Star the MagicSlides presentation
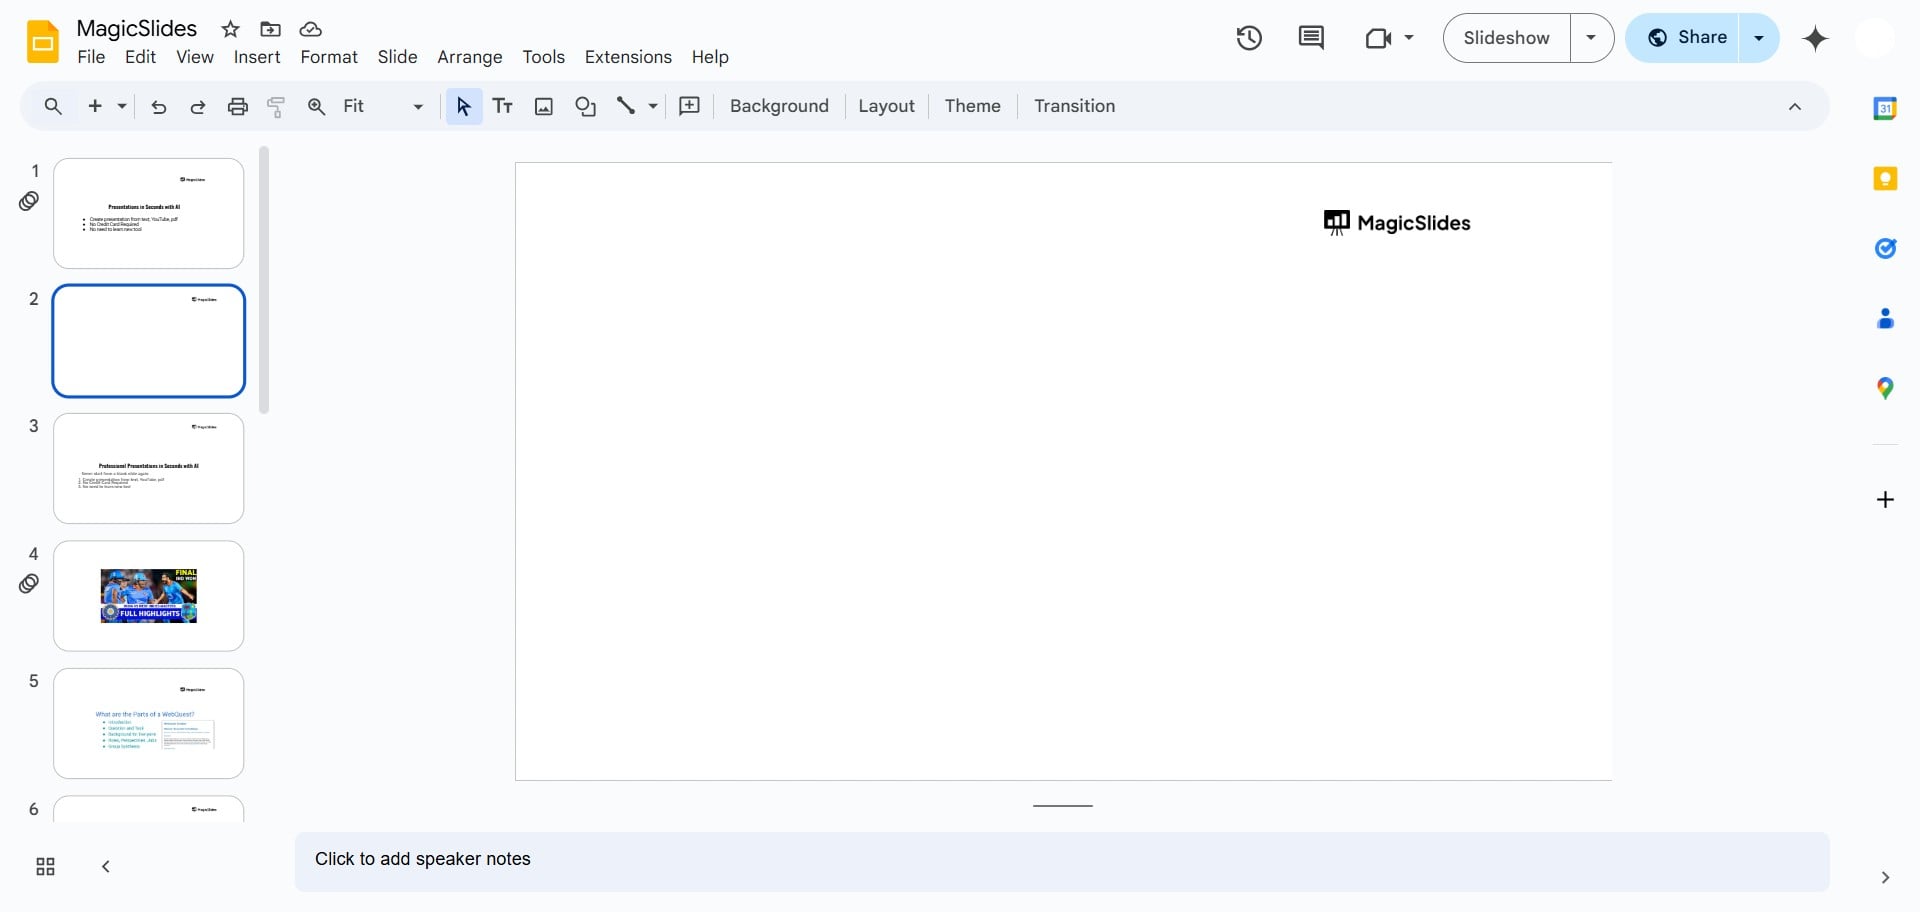 click(230, 29)
